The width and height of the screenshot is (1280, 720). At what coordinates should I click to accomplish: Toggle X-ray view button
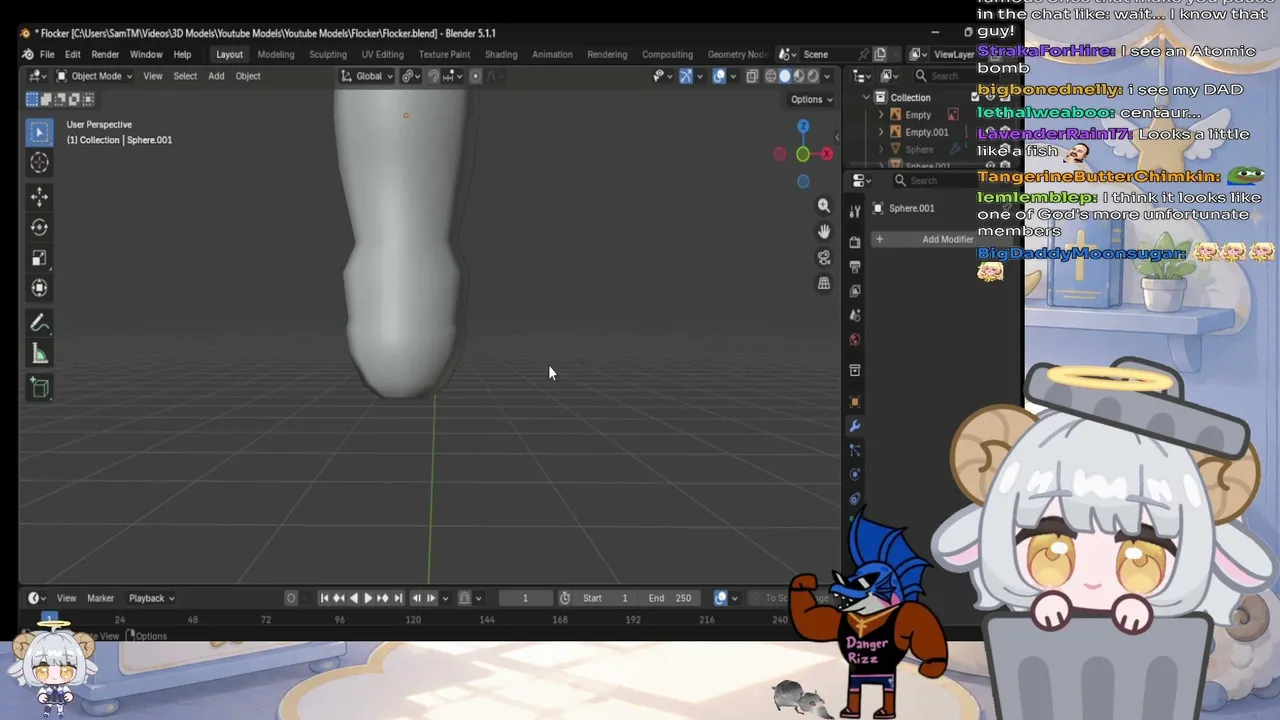click(x=751, y=76)
